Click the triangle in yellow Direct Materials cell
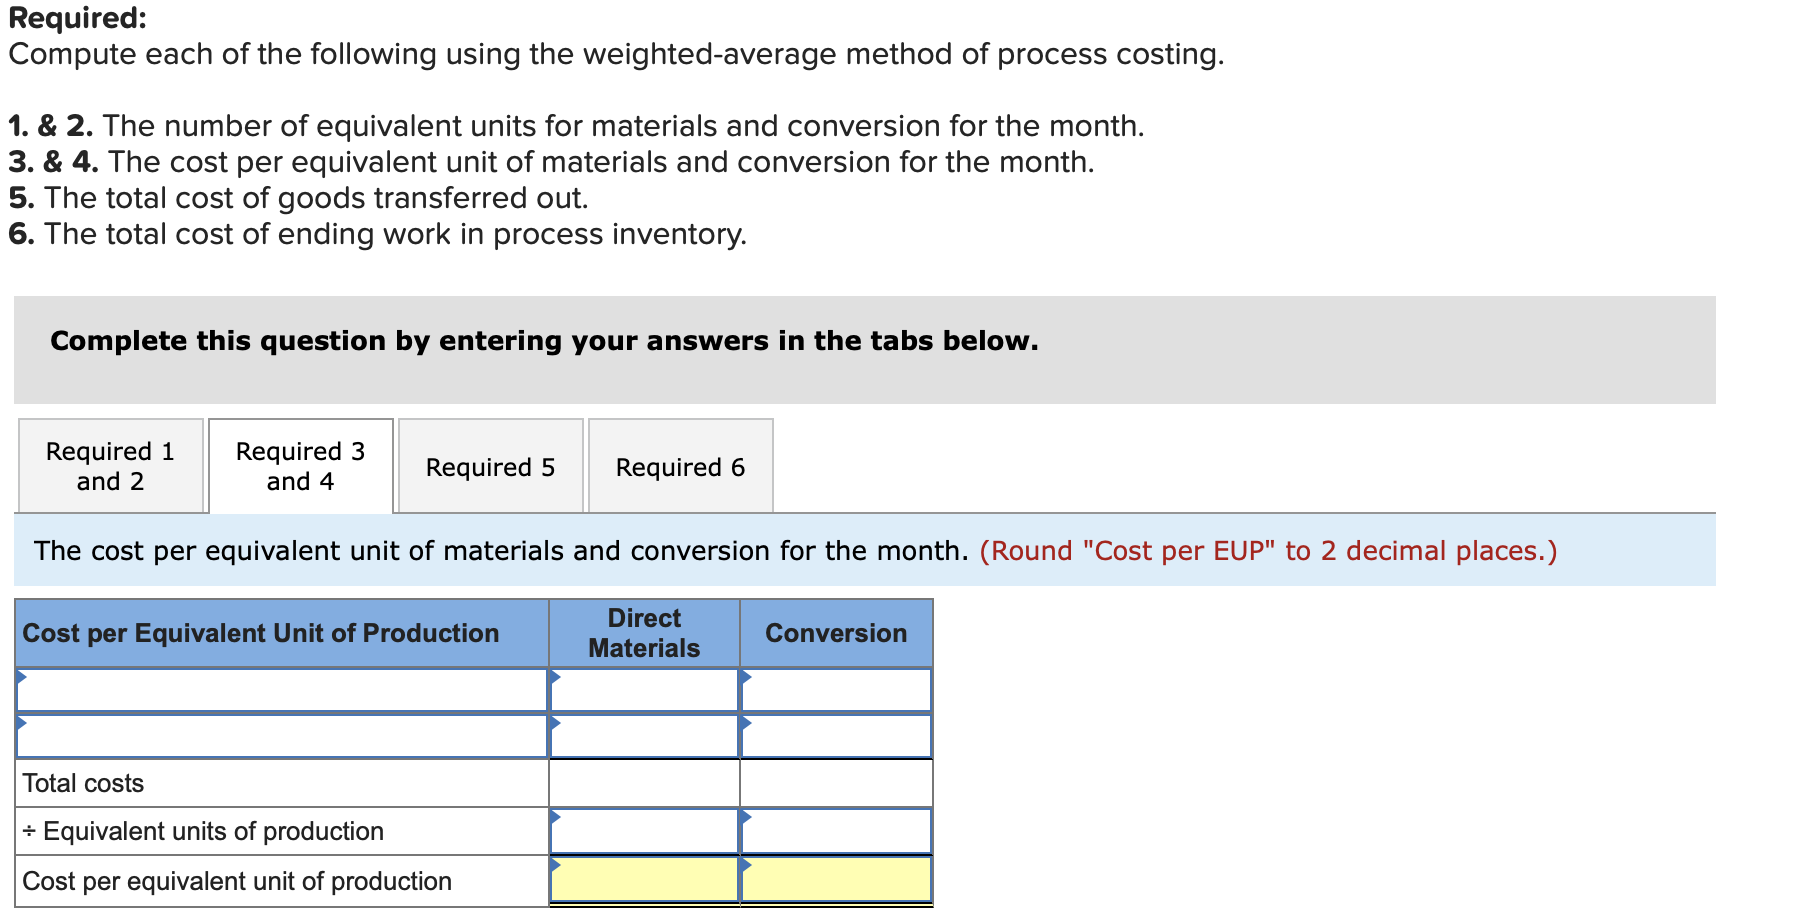The height and width of the screenshot is (920, 1806). click(556, 866)
